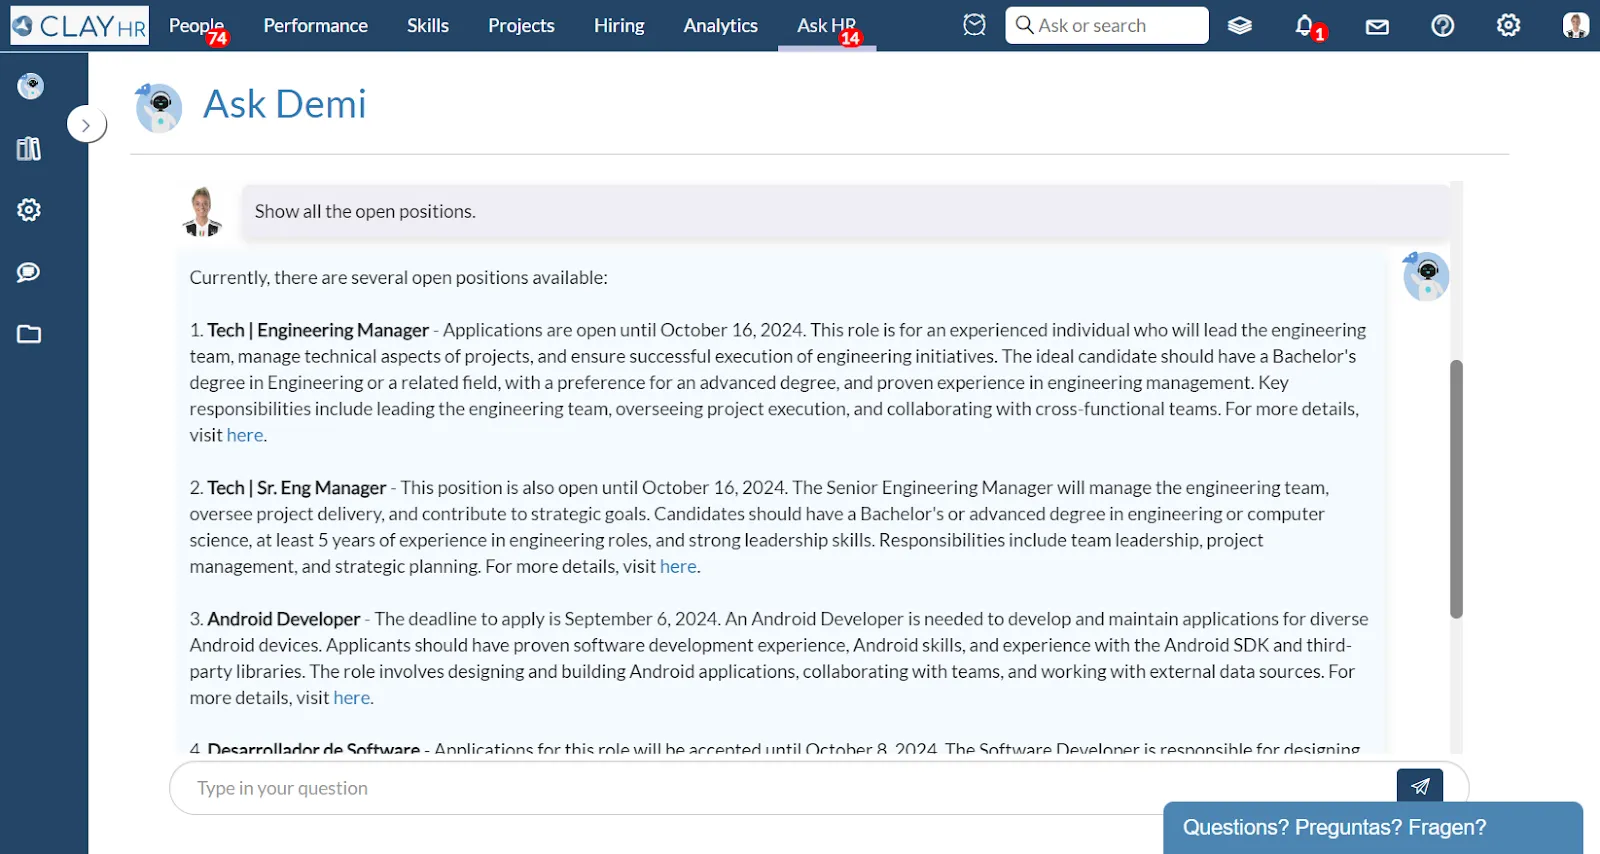Send the question with the paper plane
The height and width of the screenshot is (854, 1600).
[1420, 786]
